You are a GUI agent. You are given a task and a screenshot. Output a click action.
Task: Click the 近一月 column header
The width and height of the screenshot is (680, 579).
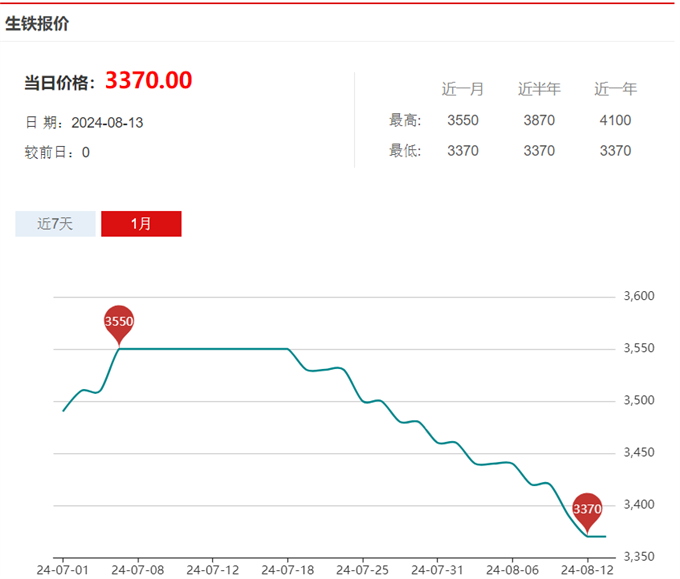[x=463, y=89]
